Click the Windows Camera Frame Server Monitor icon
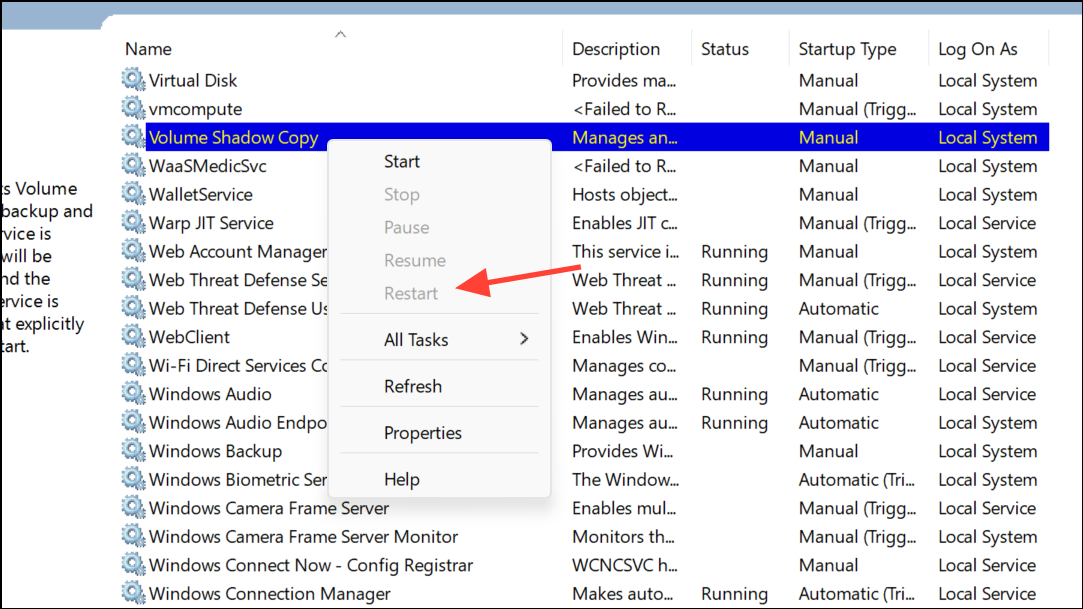1083x609 pixels. (x=133, y=536)
